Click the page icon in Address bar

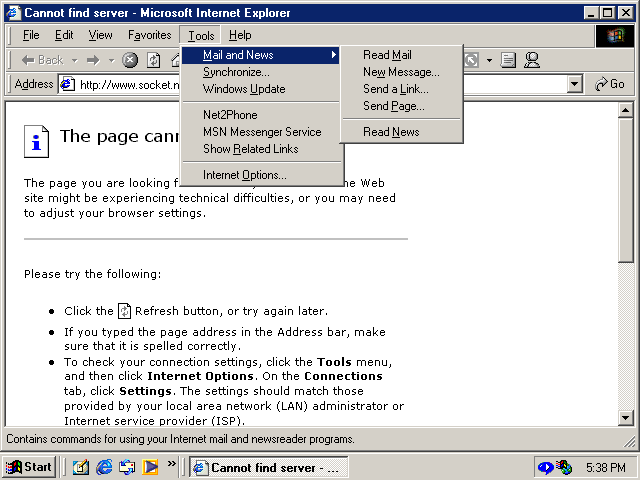[x=67, y=84]
